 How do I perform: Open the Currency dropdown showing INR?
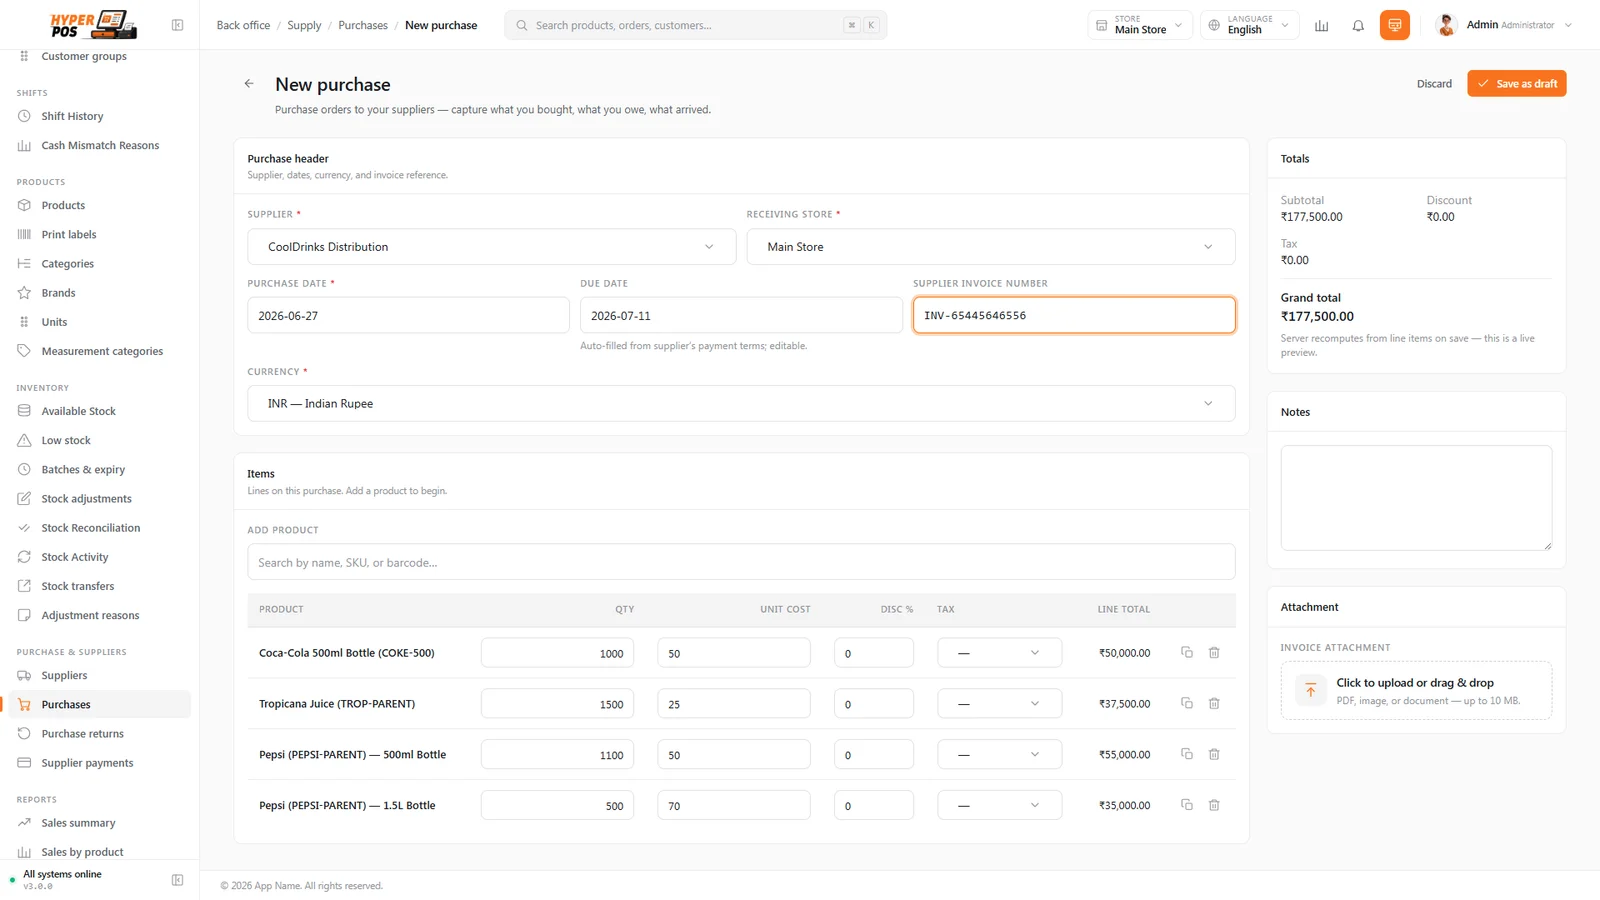[741, 404]
